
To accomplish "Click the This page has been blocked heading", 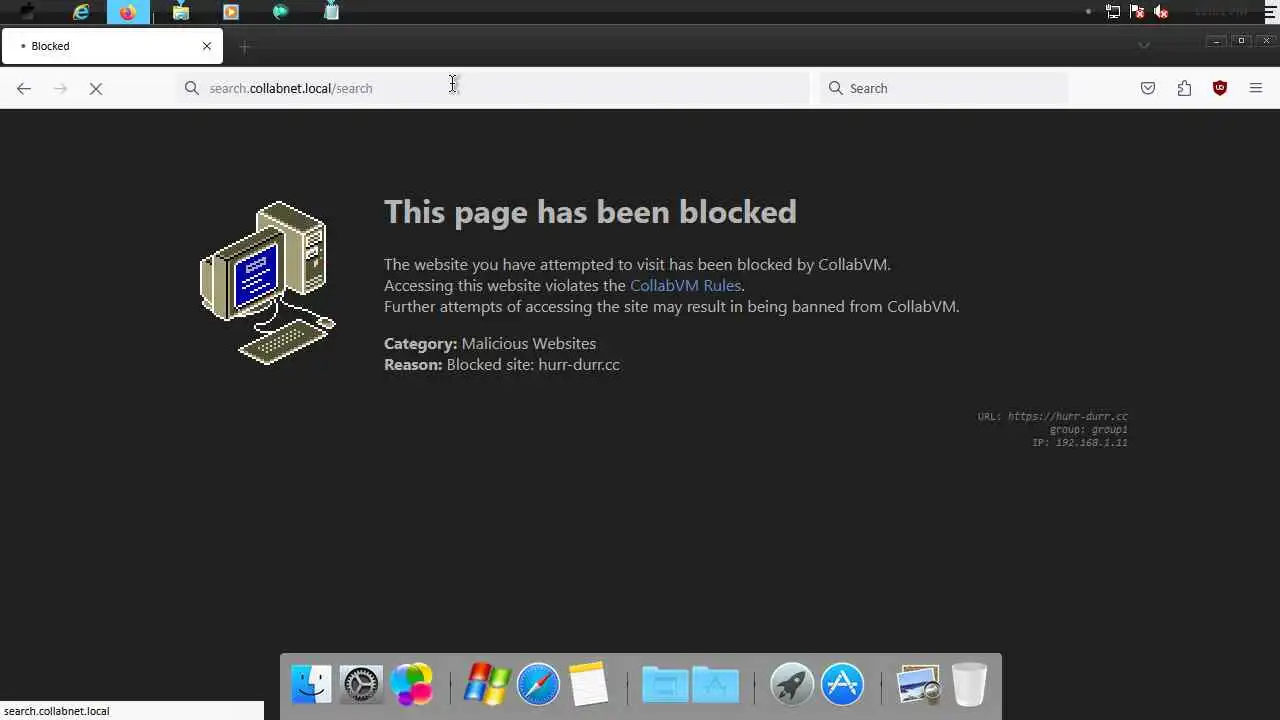I will point(590,212).
